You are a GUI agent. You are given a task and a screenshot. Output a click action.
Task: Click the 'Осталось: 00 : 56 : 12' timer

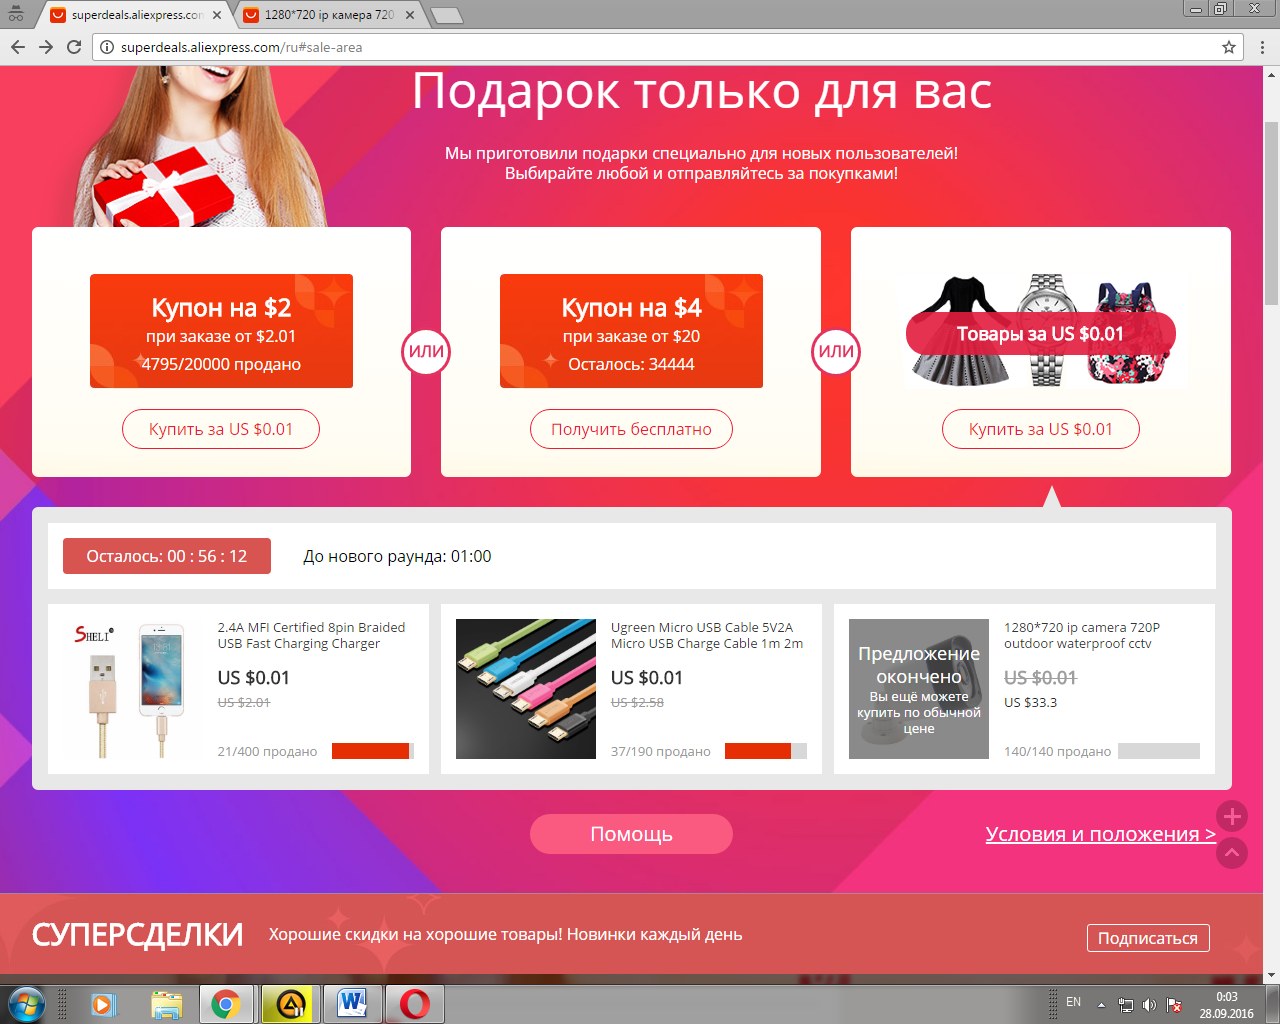point(167,556)
